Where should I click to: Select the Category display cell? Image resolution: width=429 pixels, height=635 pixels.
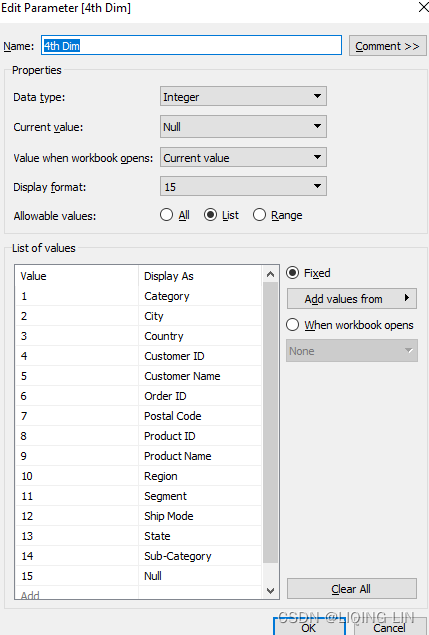(x=201, y=296)
